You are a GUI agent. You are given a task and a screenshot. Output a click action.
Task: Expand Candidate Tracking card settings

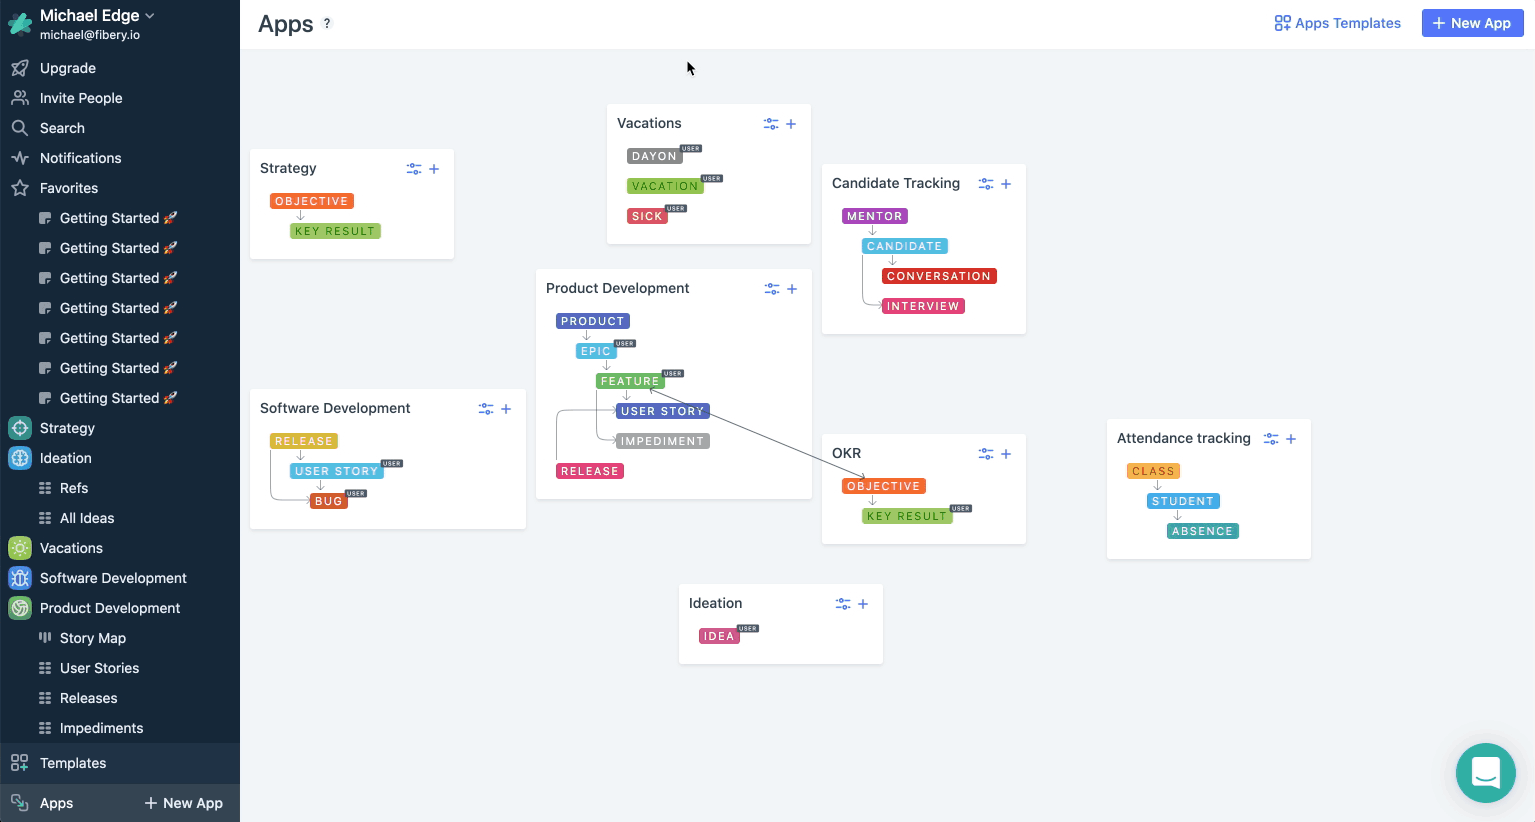click(985, 183)
